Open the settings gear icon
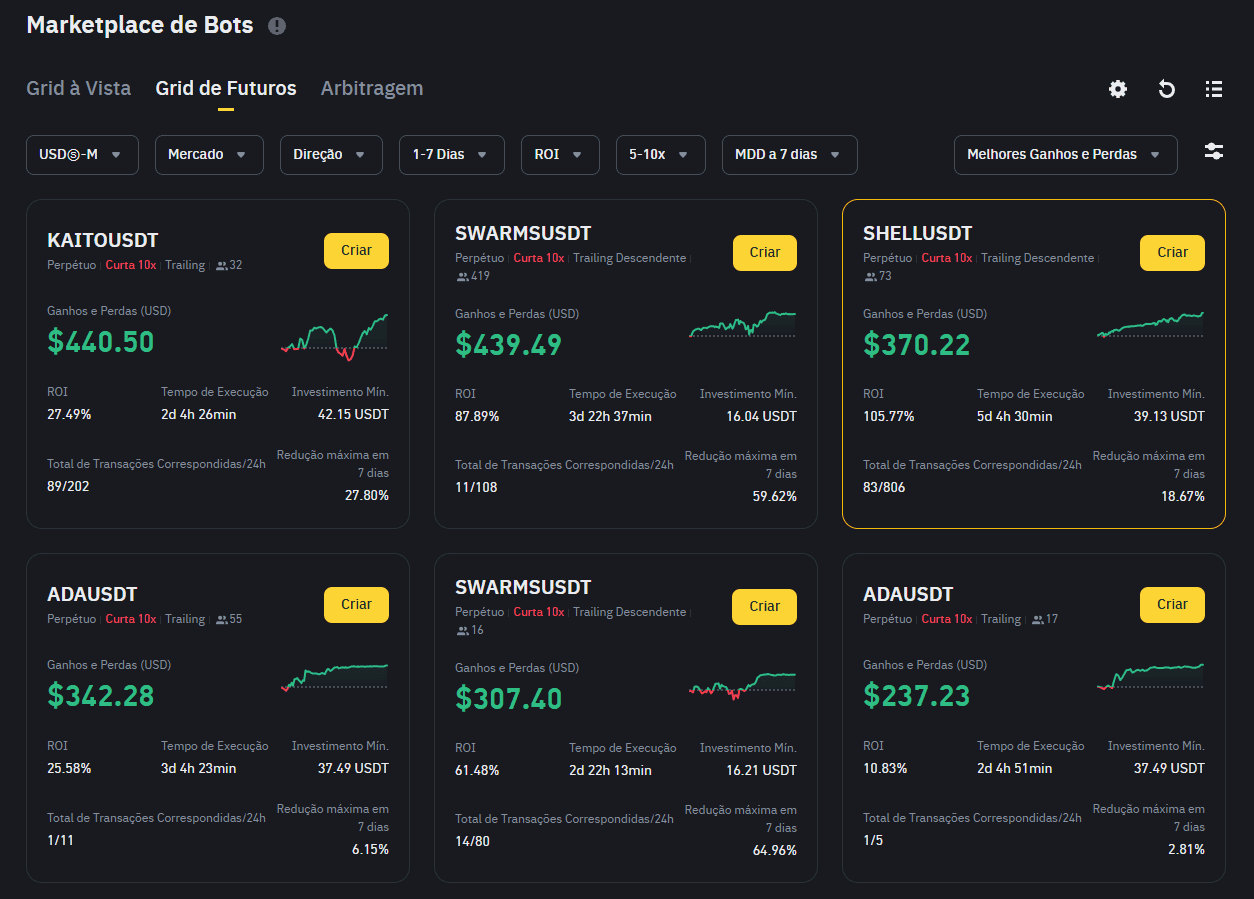 click(x=1118, y=89)
